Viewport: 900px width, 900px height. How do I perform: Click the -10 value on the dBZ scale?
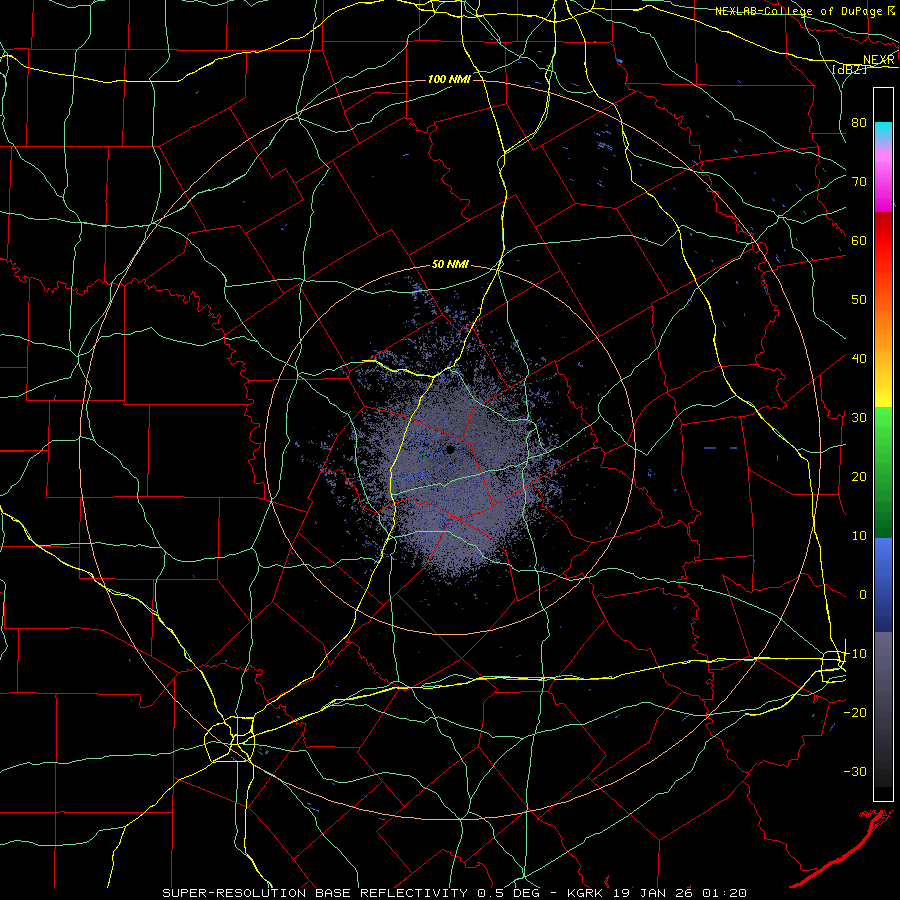pyautogui.click(x=855, y=654)
